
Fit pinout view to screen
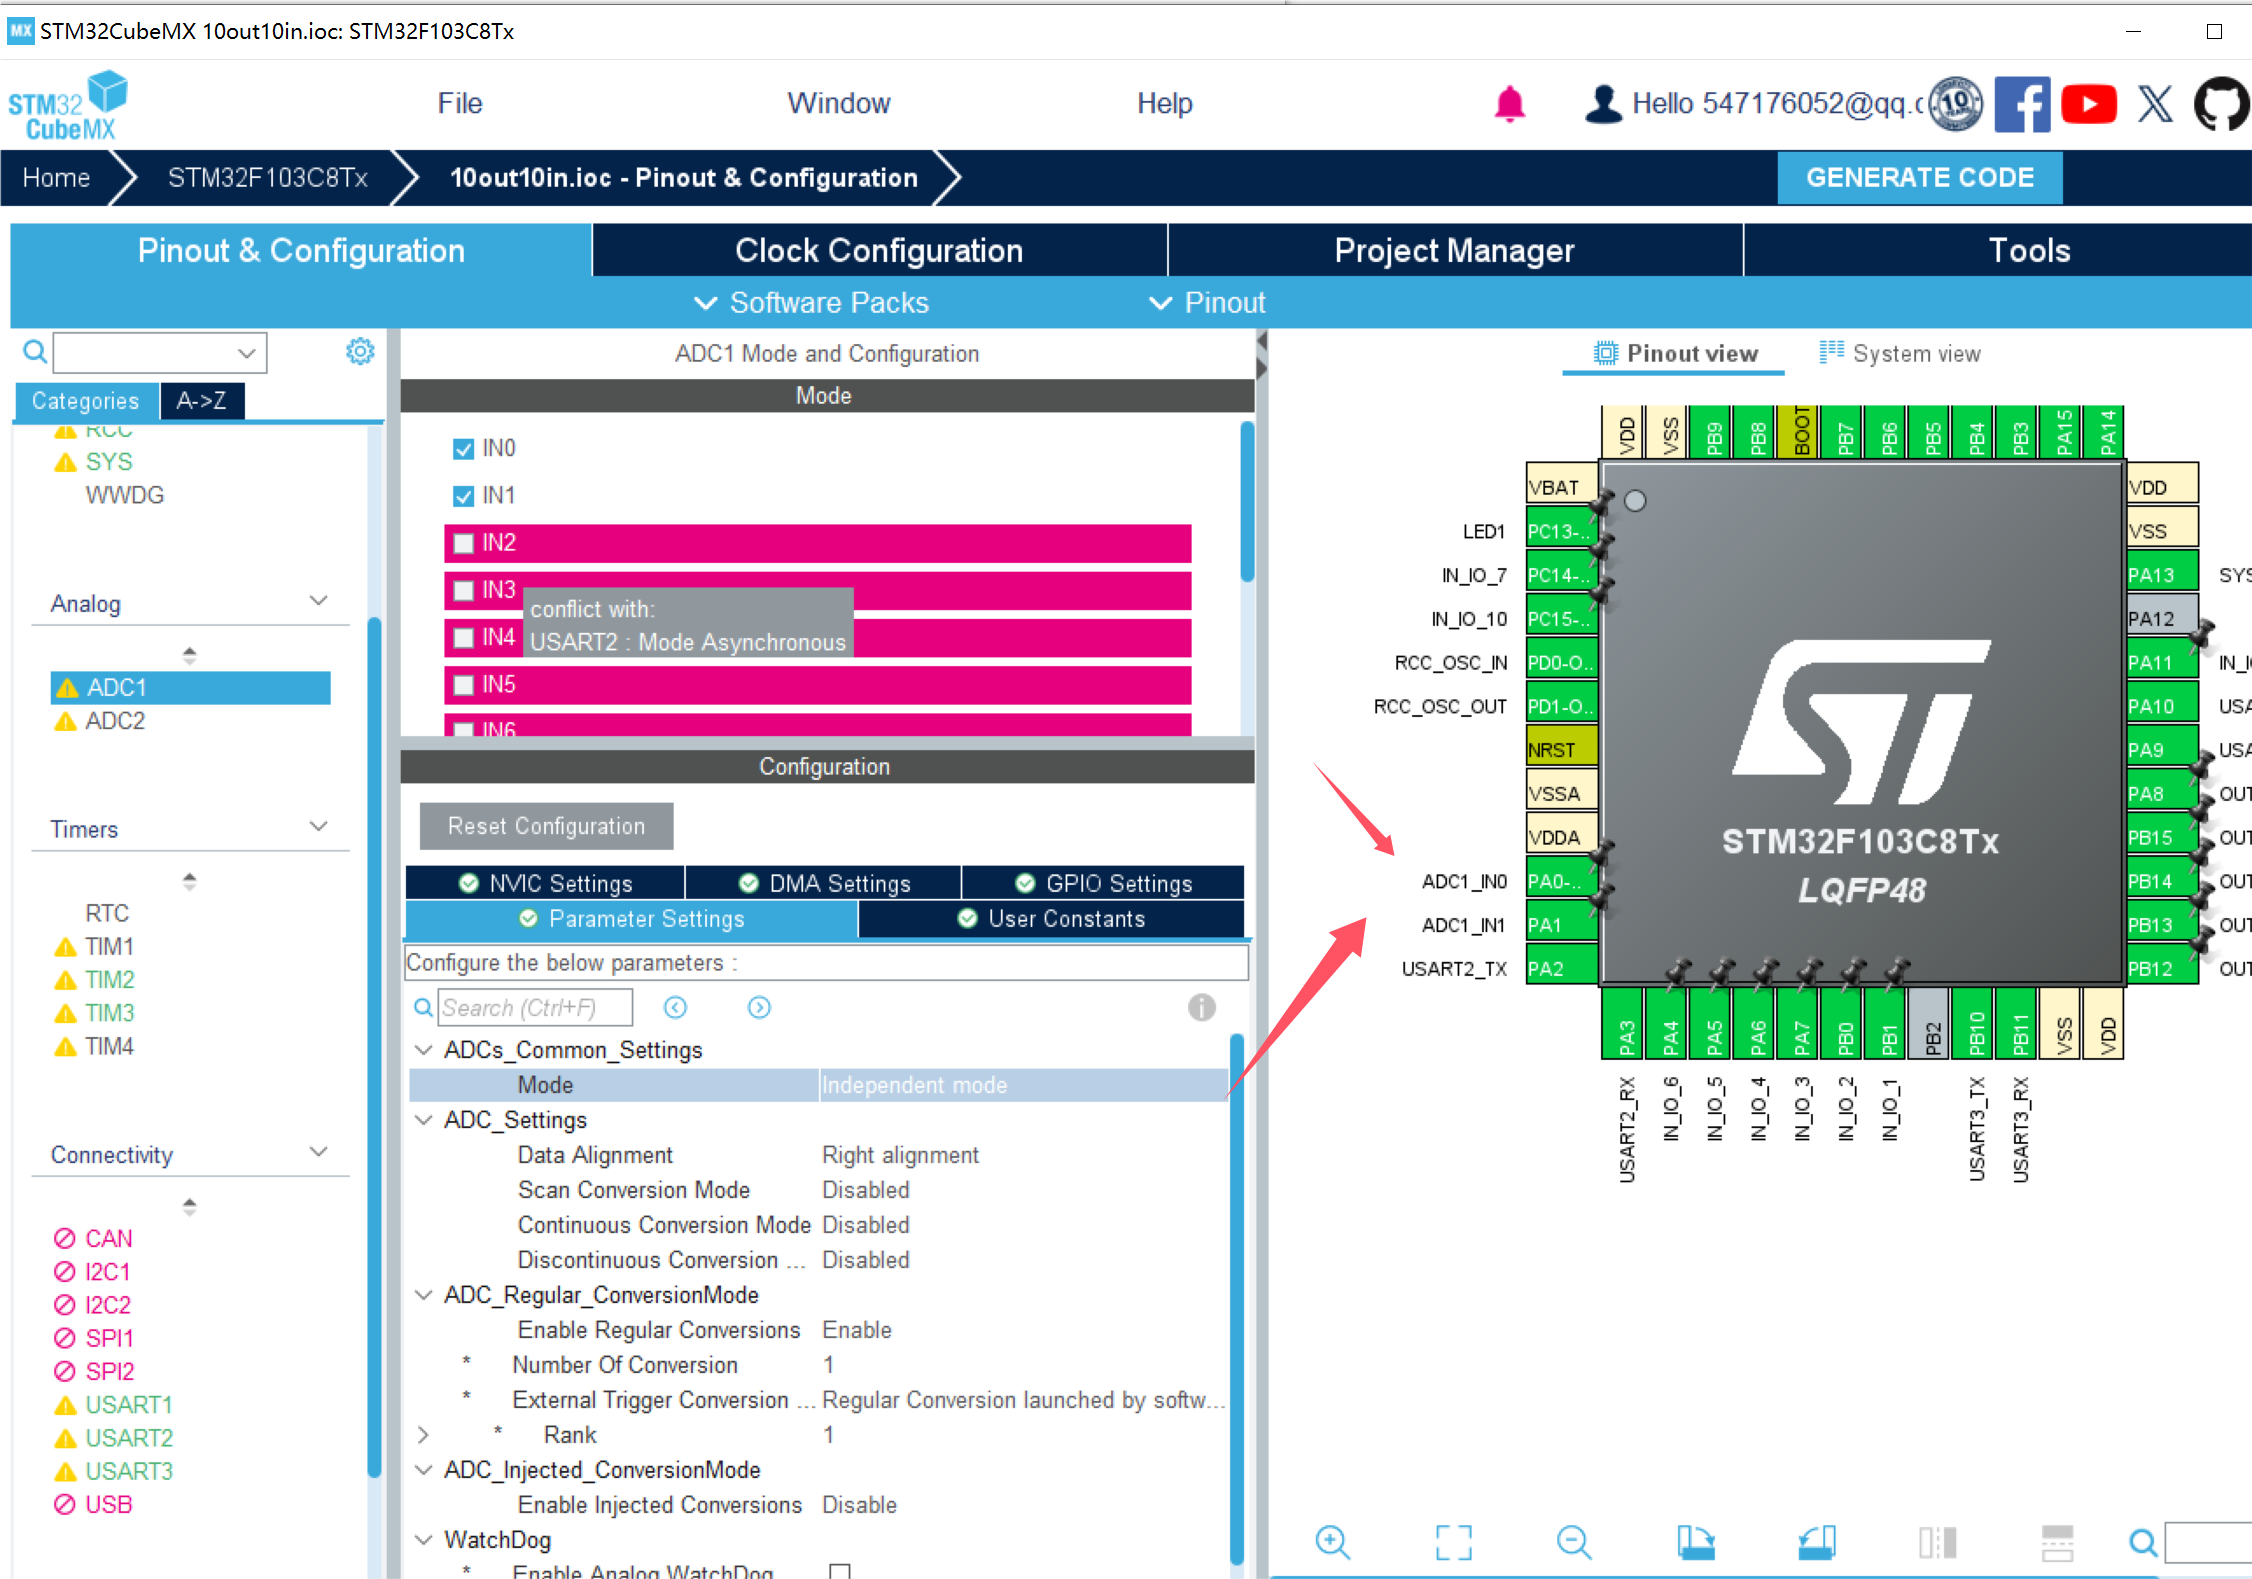1453,1542
